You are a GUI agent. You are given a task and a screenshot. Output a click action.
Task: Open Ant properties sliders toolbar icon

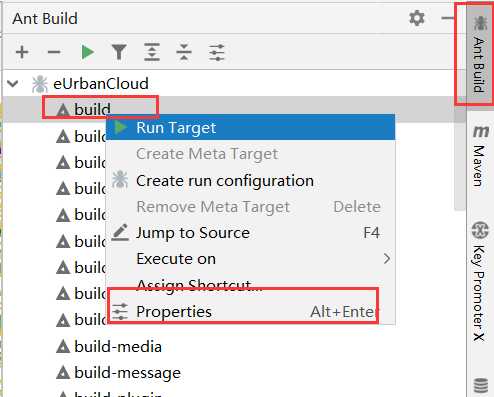tap(217, 52)
